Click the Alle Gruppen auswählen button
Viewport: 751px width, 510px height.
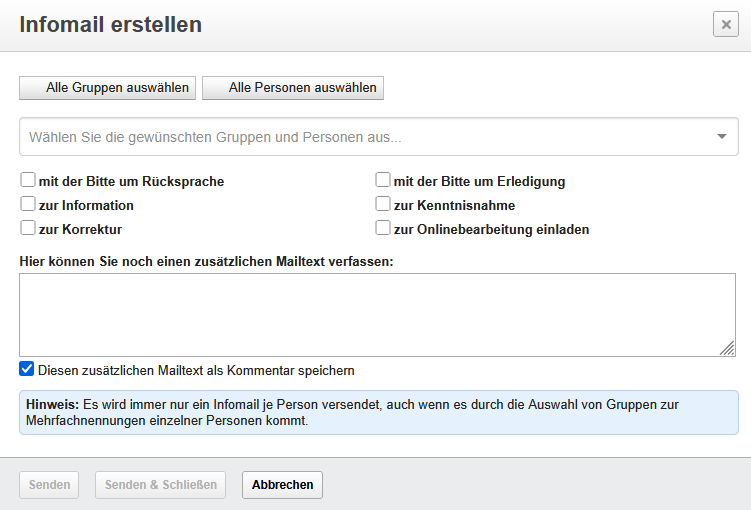[x=107, y=88]
